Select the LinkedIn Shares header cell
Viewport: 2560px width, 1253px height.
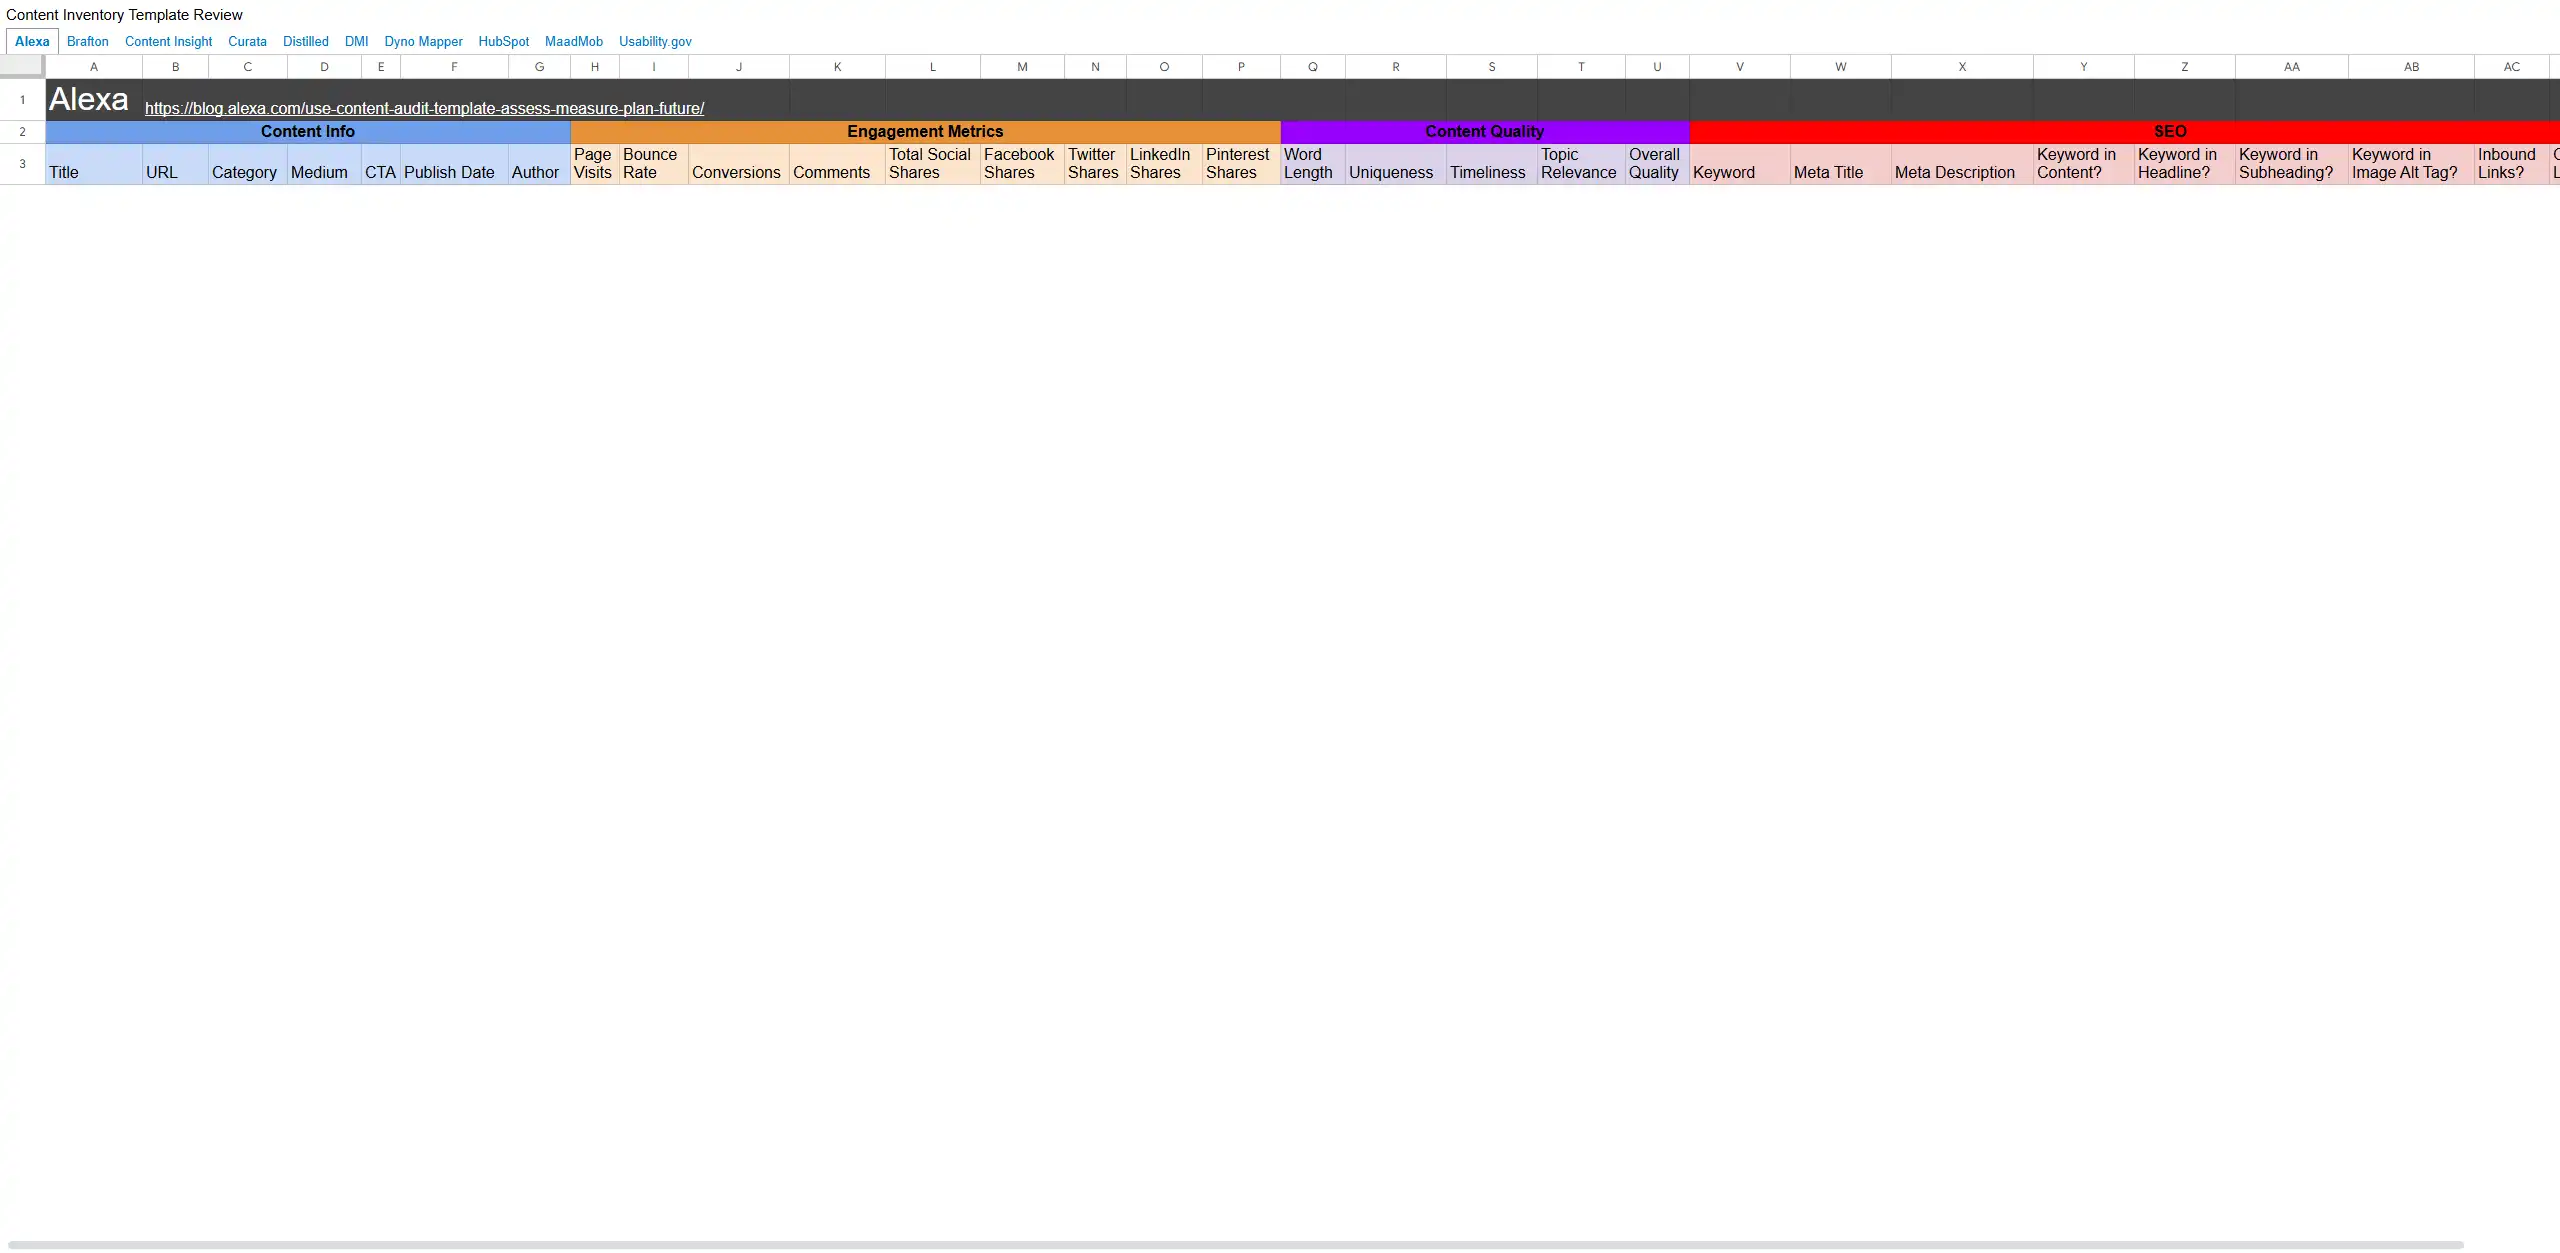click(x=1165, y=164)
